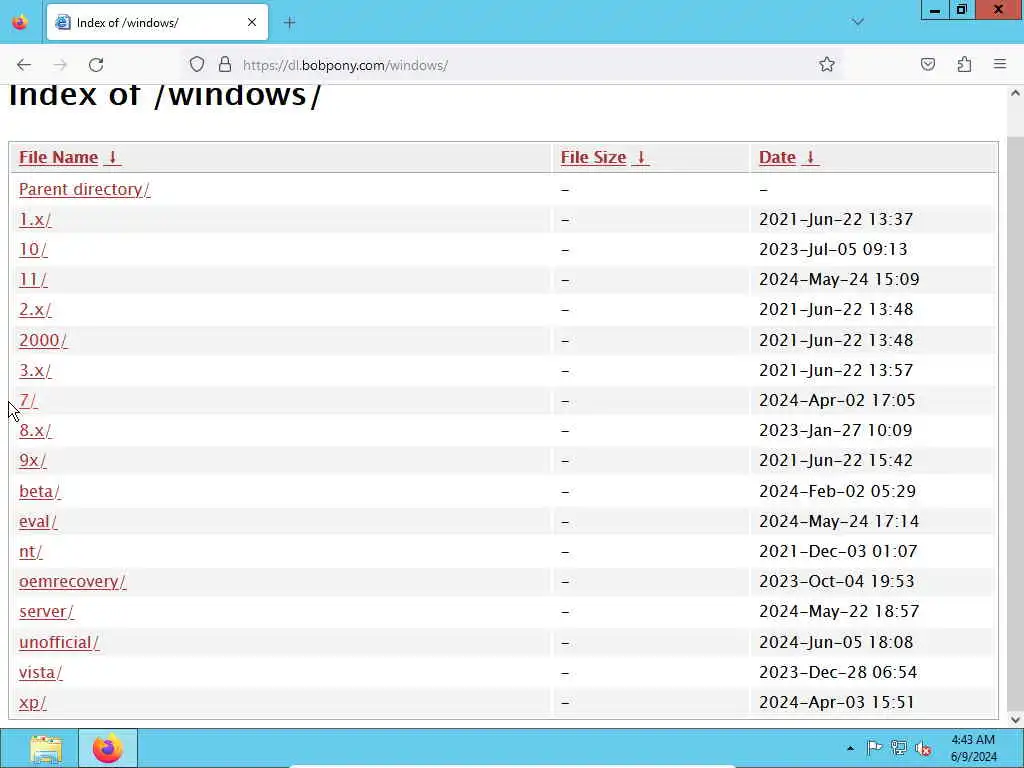Open File Explorer from the taskbar

46,748
